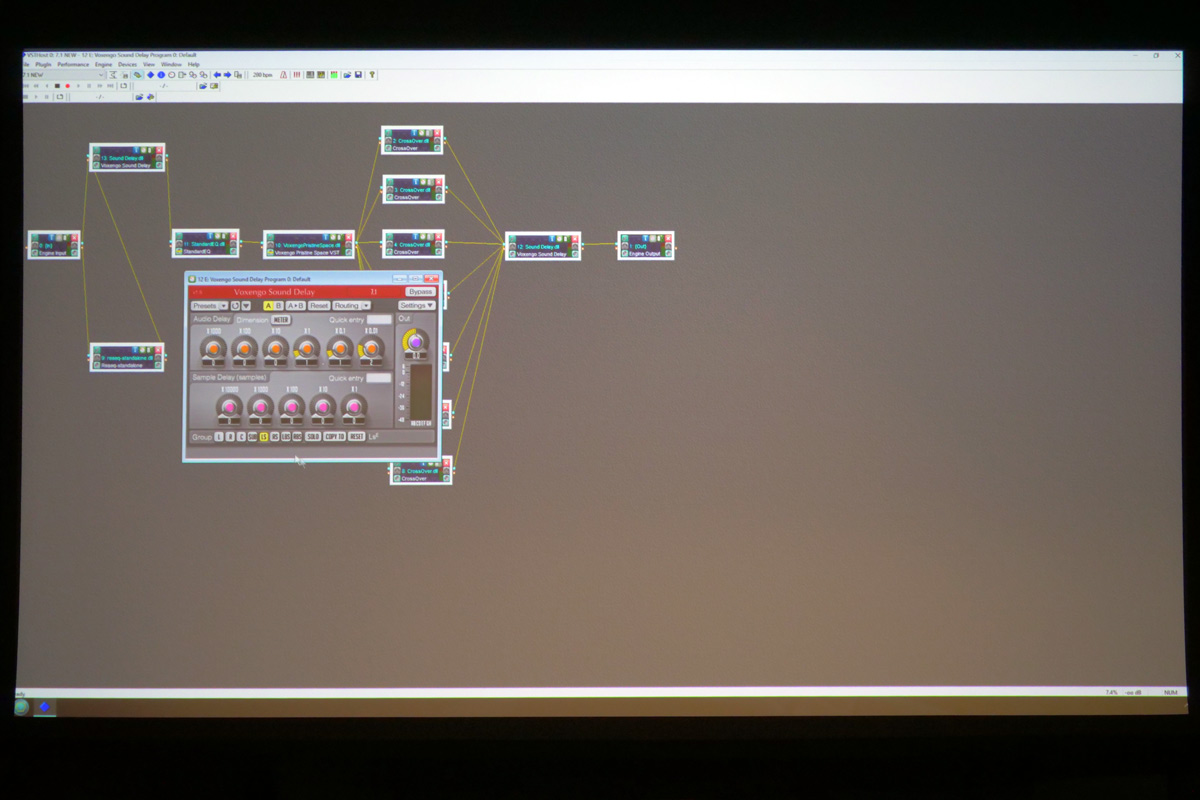This screenshot has width=1200, height=800.
Task: Toggle Bypass in Voxengo Sound Delay
Action: tap(420, 292)
